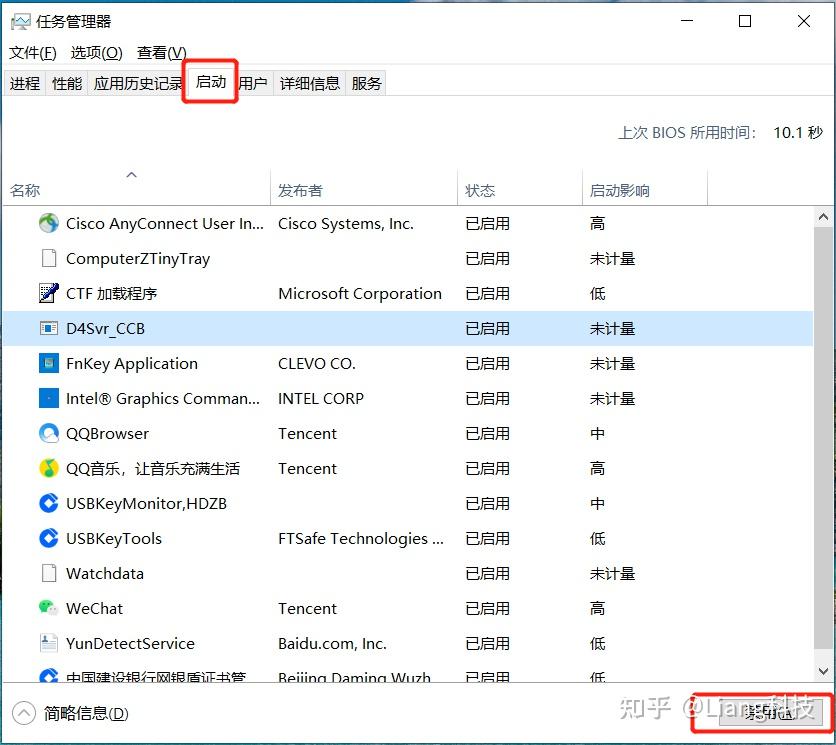Select the YunDetectService entry name

click(x=130, y=644)
